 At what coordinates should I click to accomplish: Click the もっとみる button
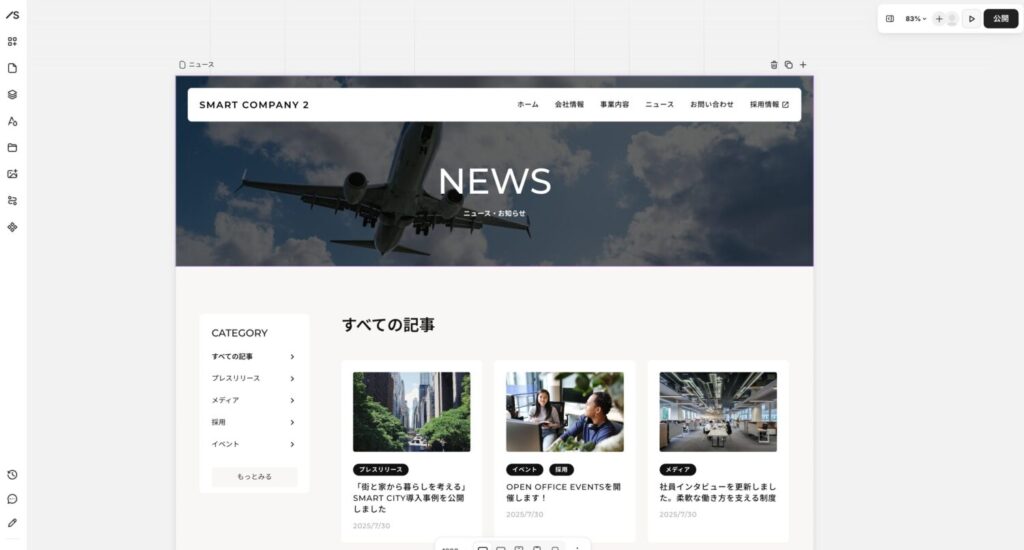pyautogui.click(x=254, y=477)
